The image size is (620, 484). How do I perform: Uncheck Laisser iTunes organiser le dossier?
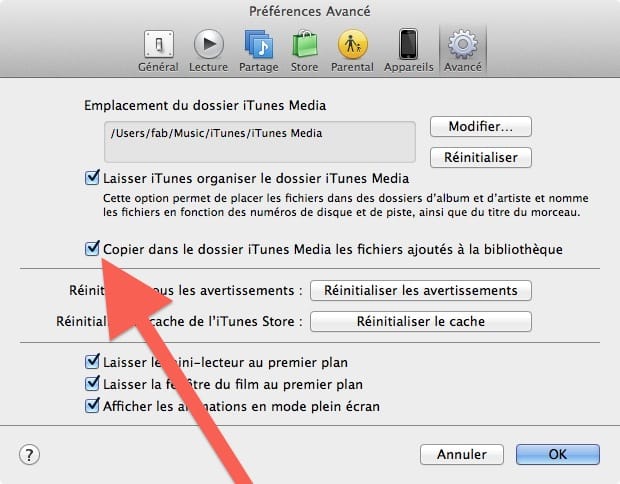tap(92, 178)
